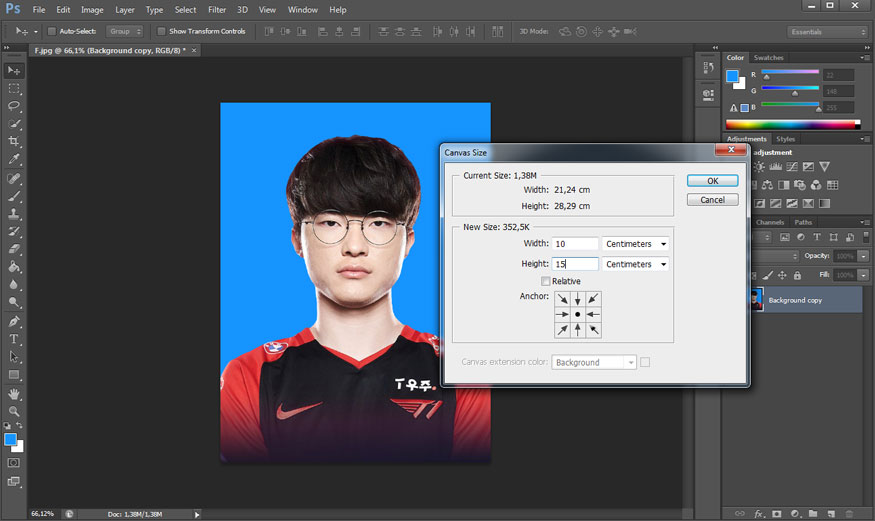Open Width units Centimeters dropdown
Image resolution: width=875 pixels, height=521 pixels.
pyautogui.click(x=635, y=244)
